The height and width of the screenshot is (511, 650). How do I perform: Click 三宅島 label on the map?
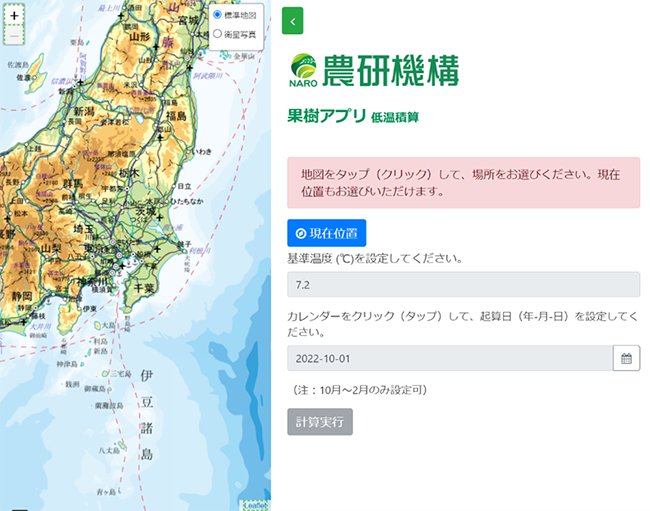pos(121,374)
